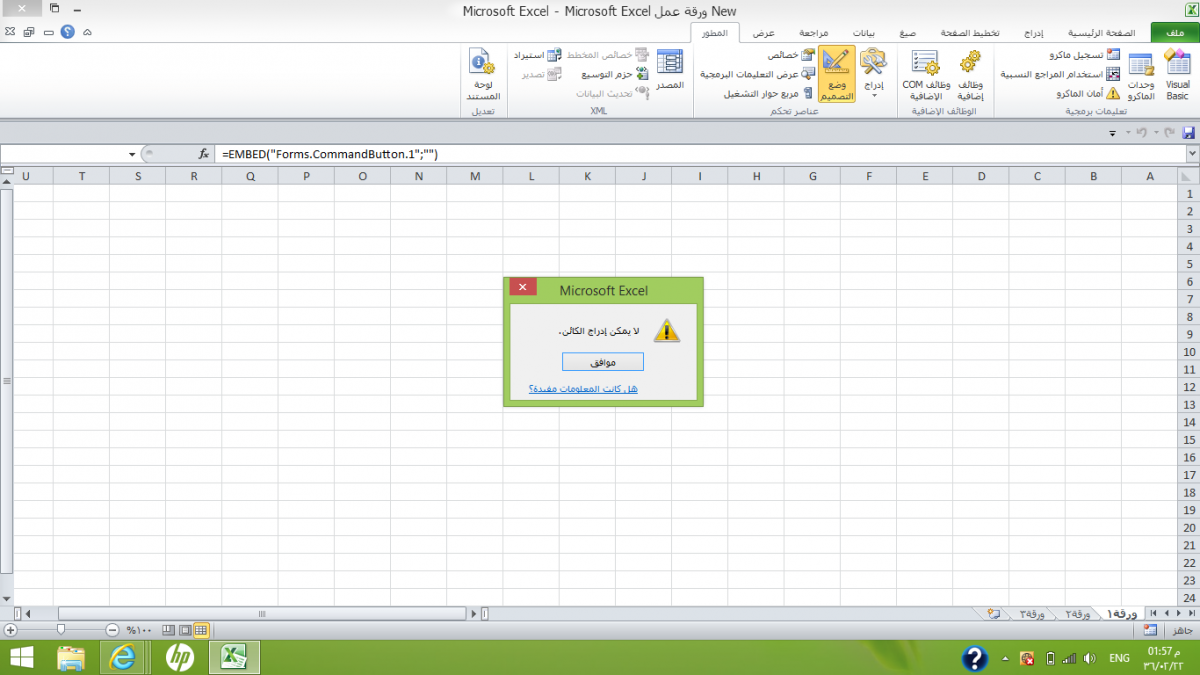1200x675 pixels.
Task: Click Save icon in Quick Access Toolbar
Action: 1189,132
